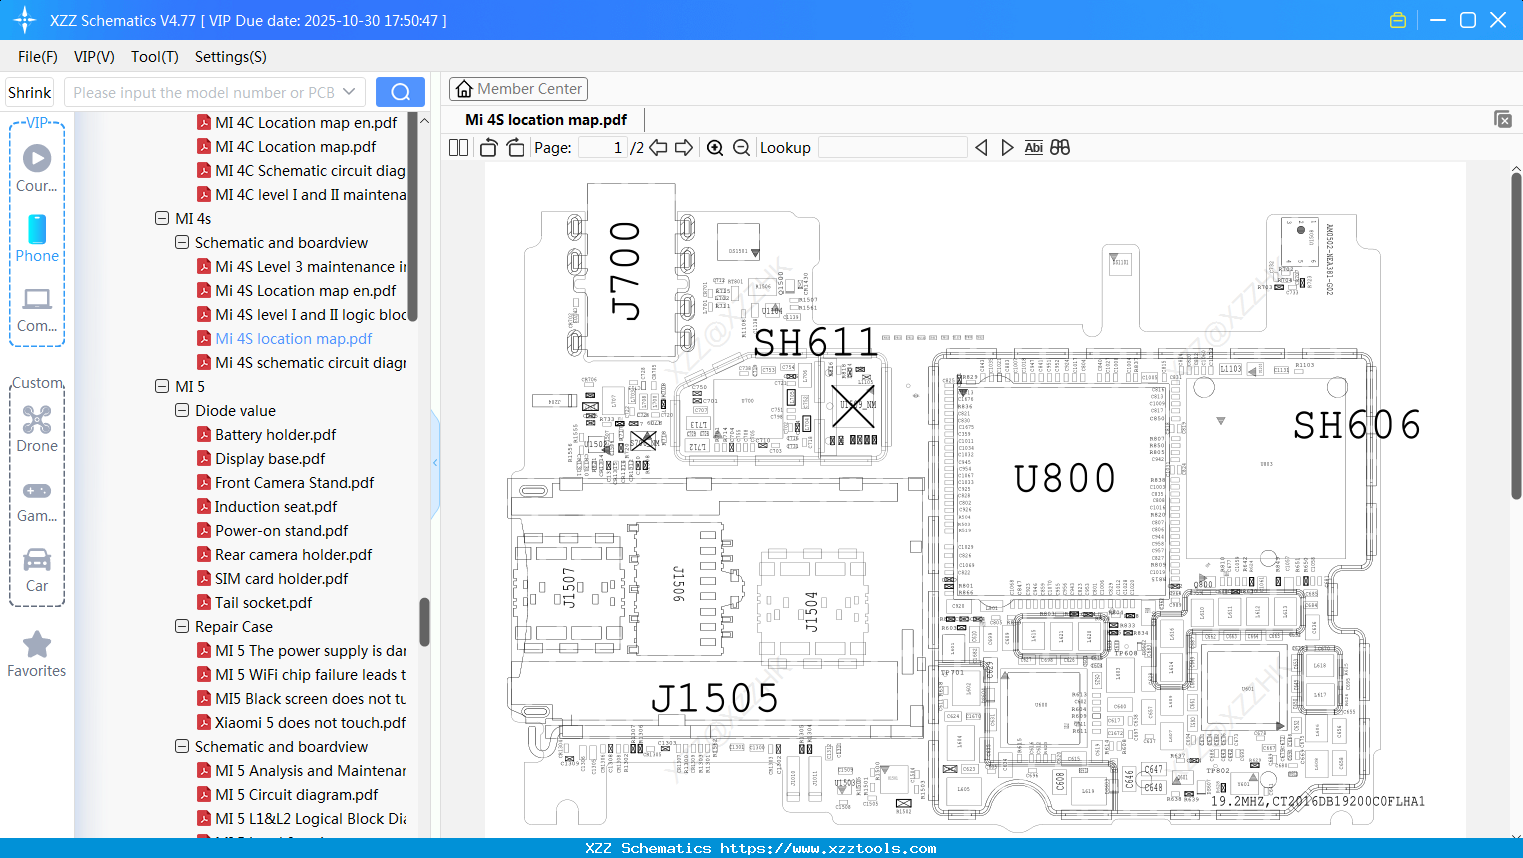Viewport: 1523px width, 858px height.
Task: Open the Member Center
Action: 518,88
